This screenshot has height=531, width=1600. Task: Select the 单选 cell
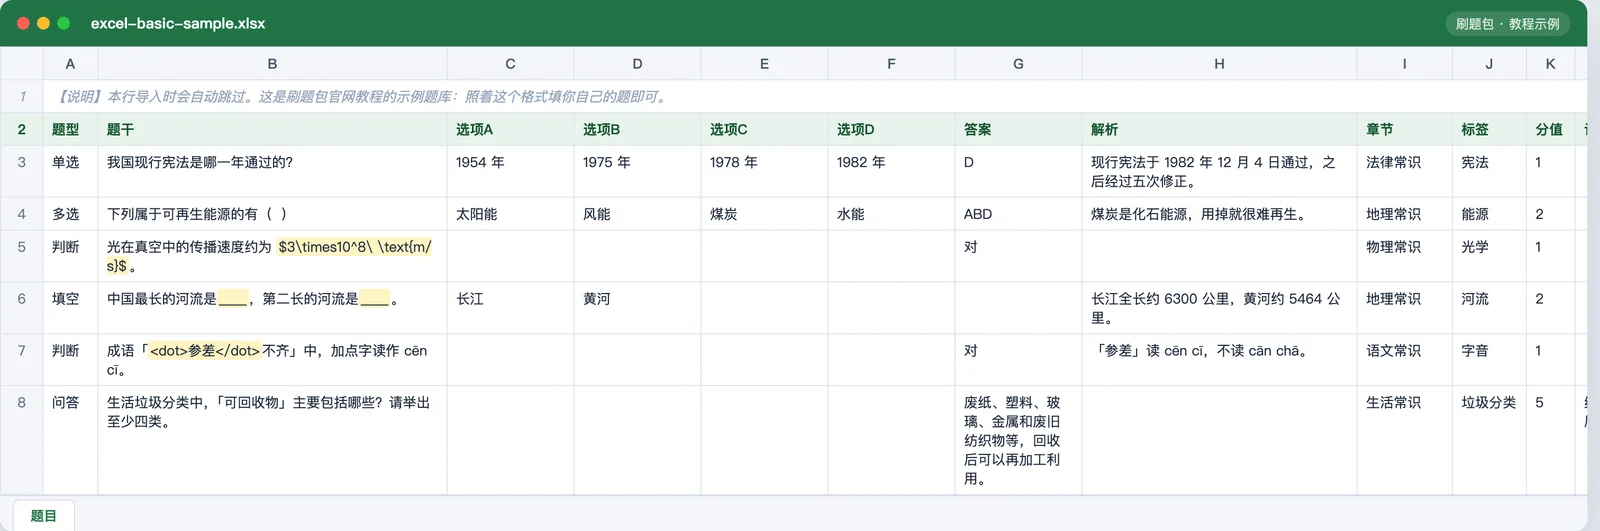[70, 172]
